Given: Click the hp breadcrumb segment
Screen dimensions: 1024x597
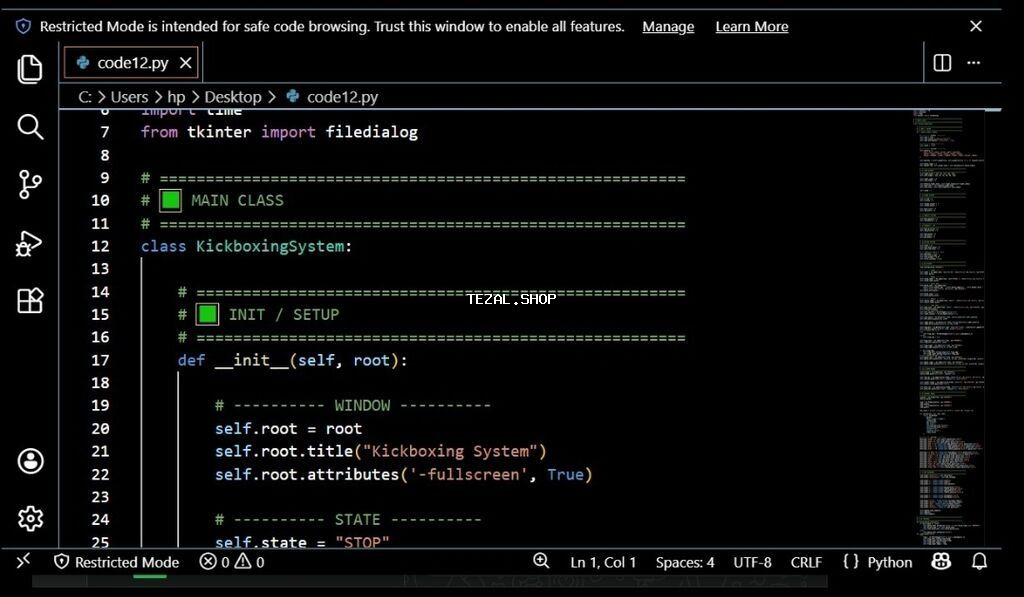Looking at the screenshot, I should [176, 97].
